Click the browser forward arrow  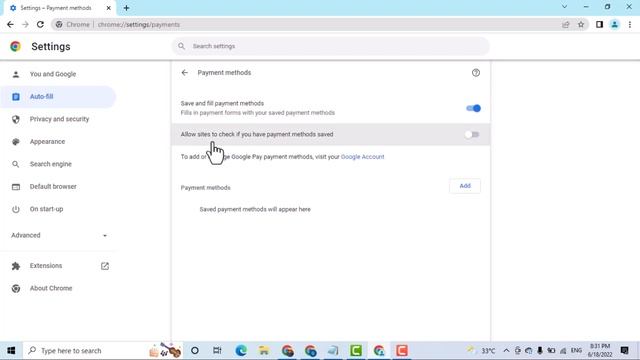25,24
